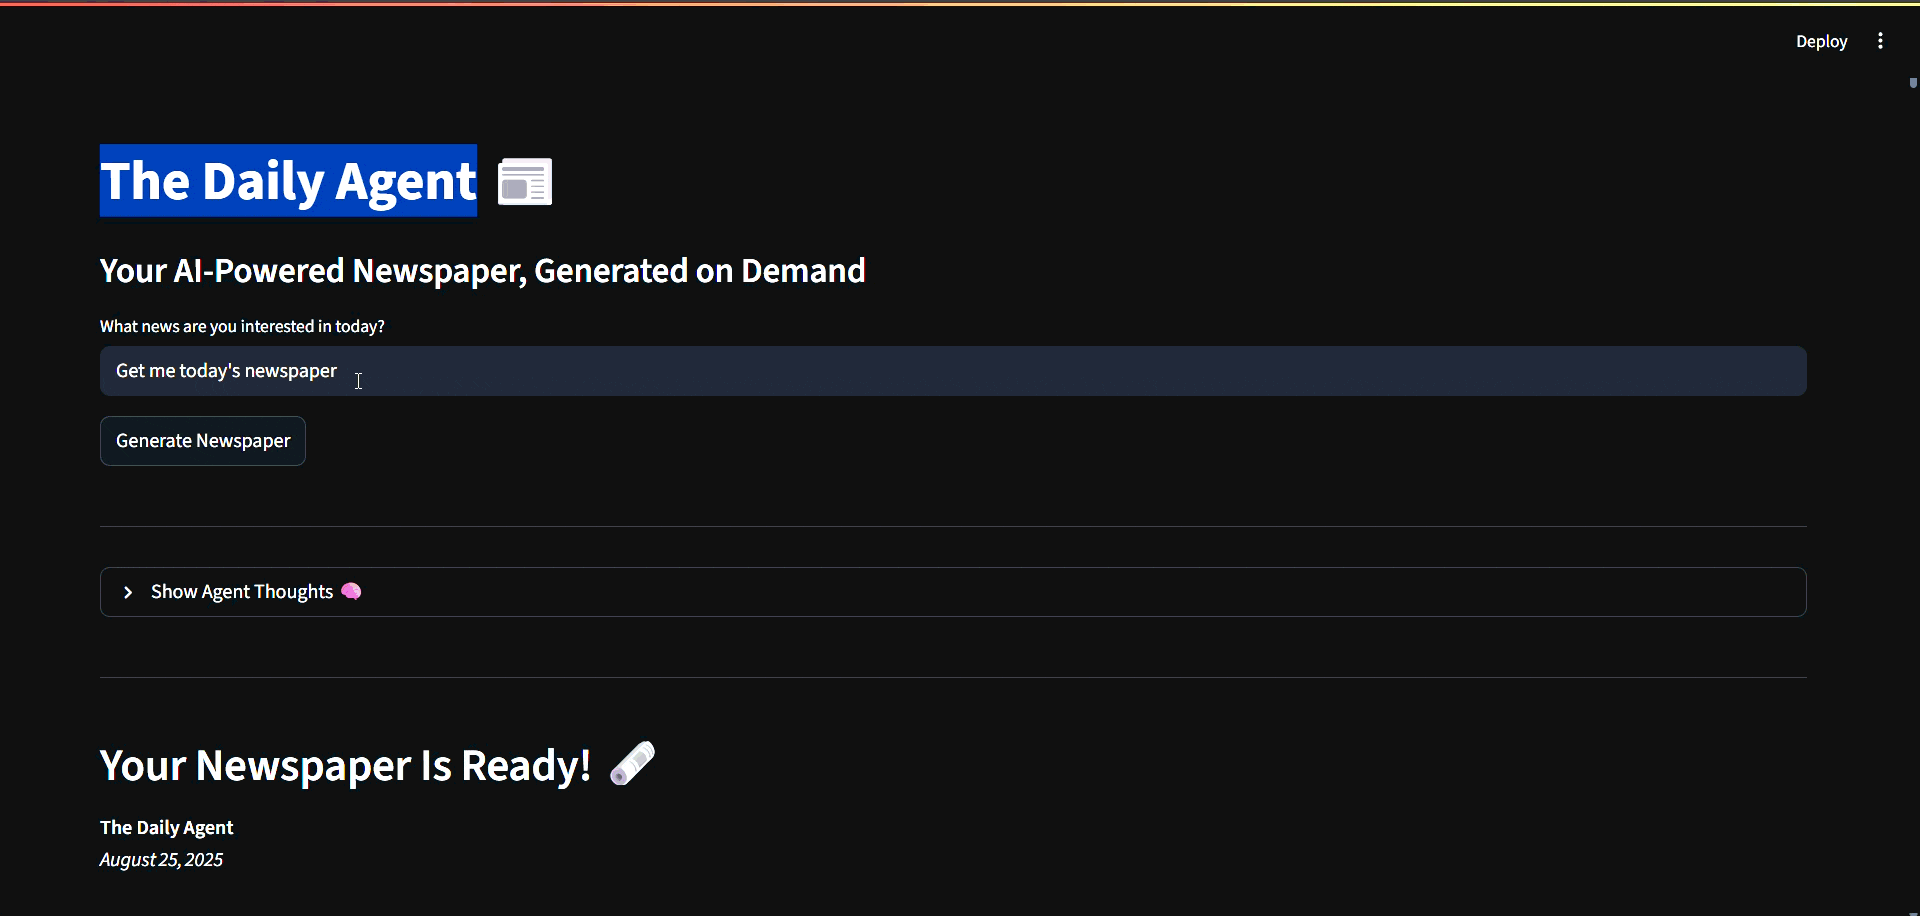
Task: Click the scrollbar down arrow
Action: [x=1913, y=912]
